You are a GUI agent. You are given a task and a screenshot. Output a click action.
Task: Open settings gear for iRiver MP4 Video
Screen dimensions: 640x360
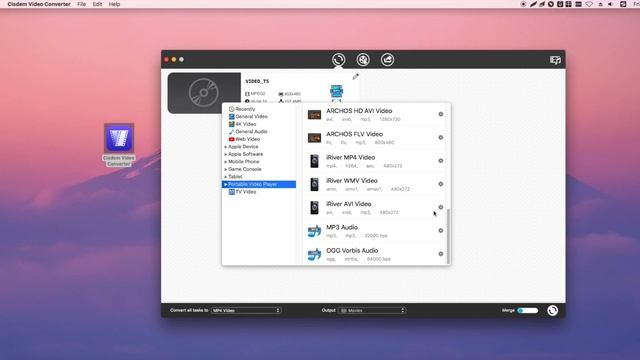440,161
